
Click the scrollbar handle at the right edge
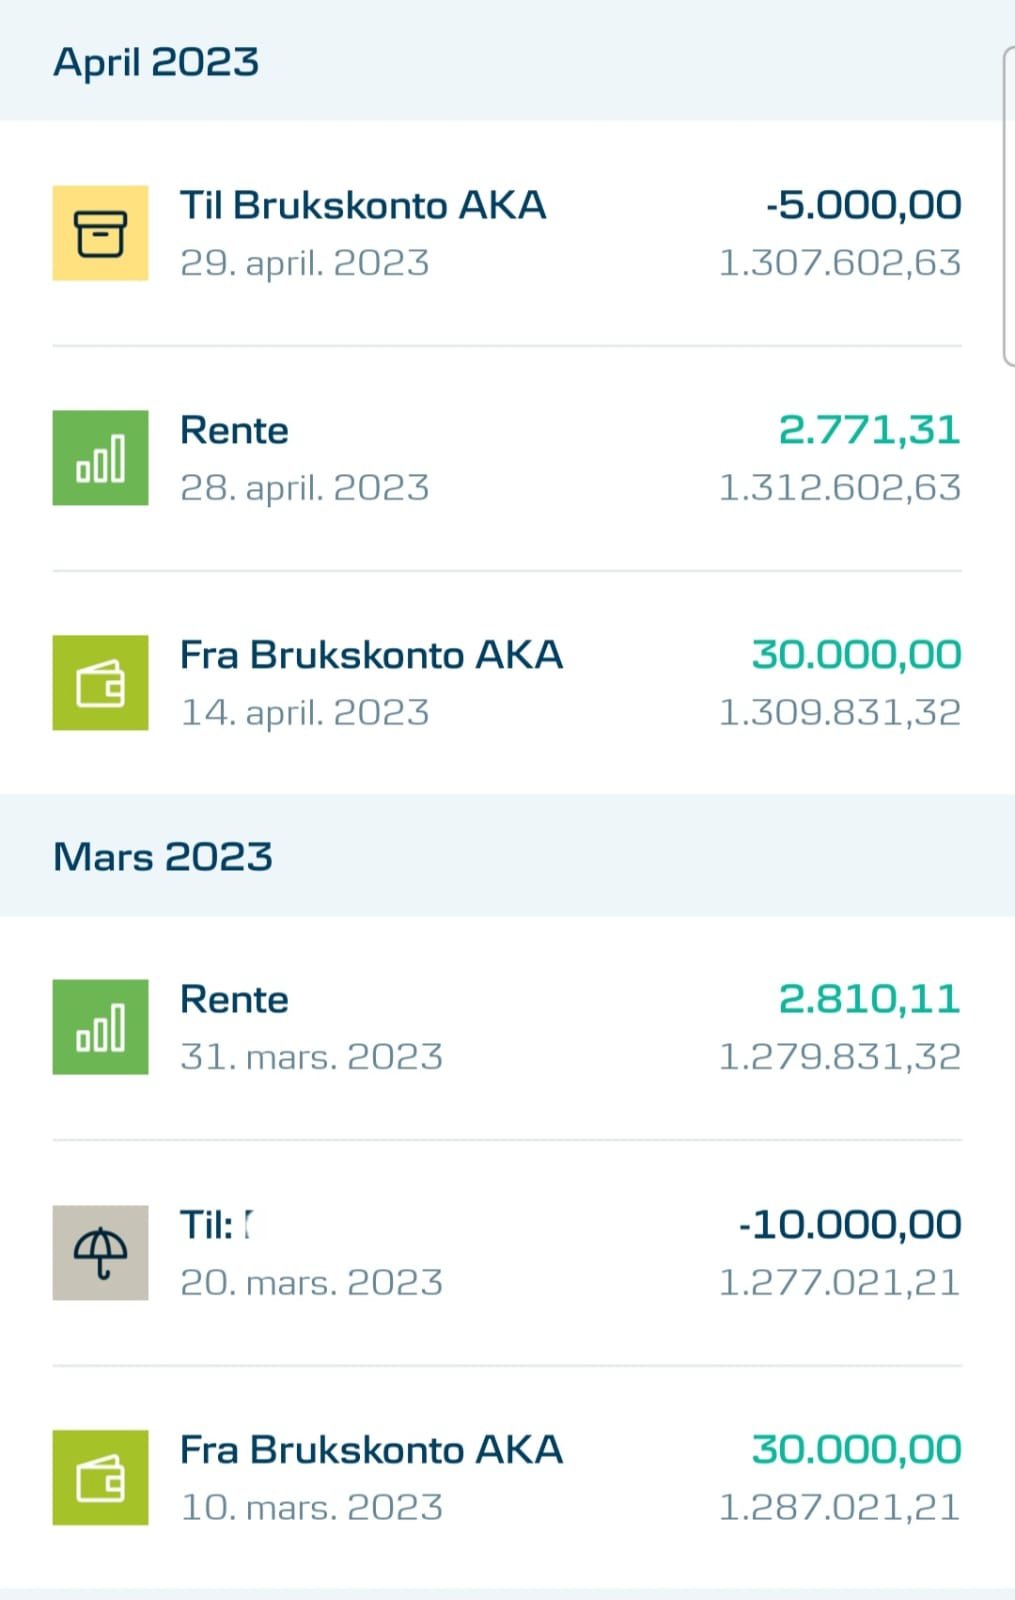1008,205
